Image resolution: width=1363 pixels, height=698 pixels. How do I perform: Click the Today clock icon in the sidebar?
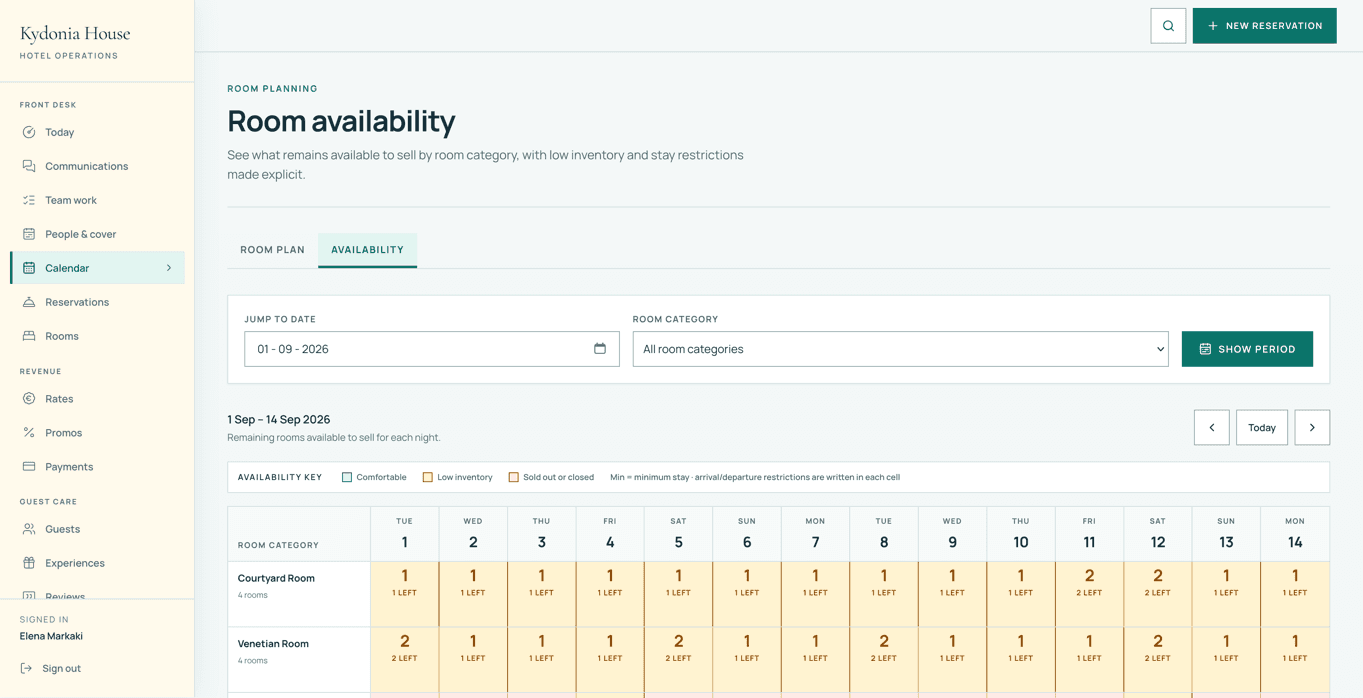(x=29, y=132)
